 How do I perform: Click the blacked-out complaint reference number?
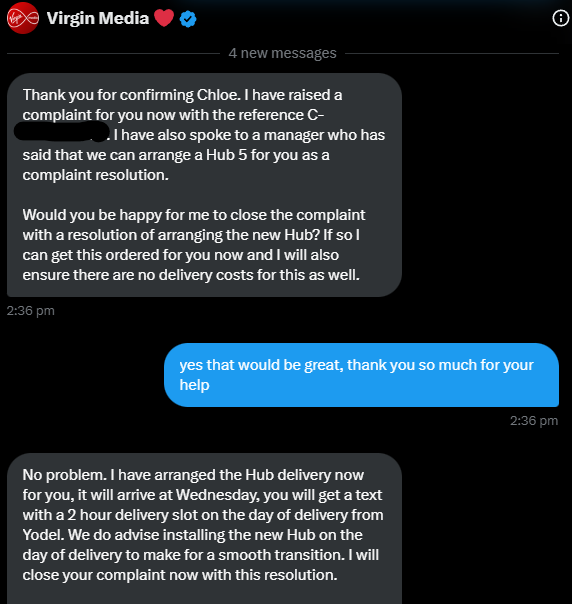point(62,131)
